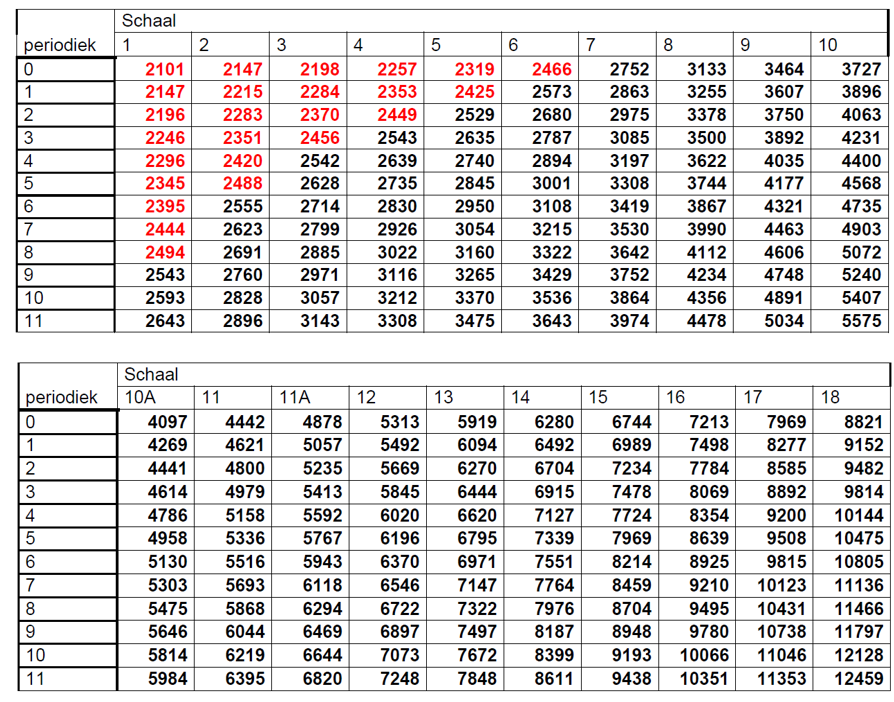Click the 10A column header
The width and height of the screenshot is (894, 702).
(x=140, y=397)
